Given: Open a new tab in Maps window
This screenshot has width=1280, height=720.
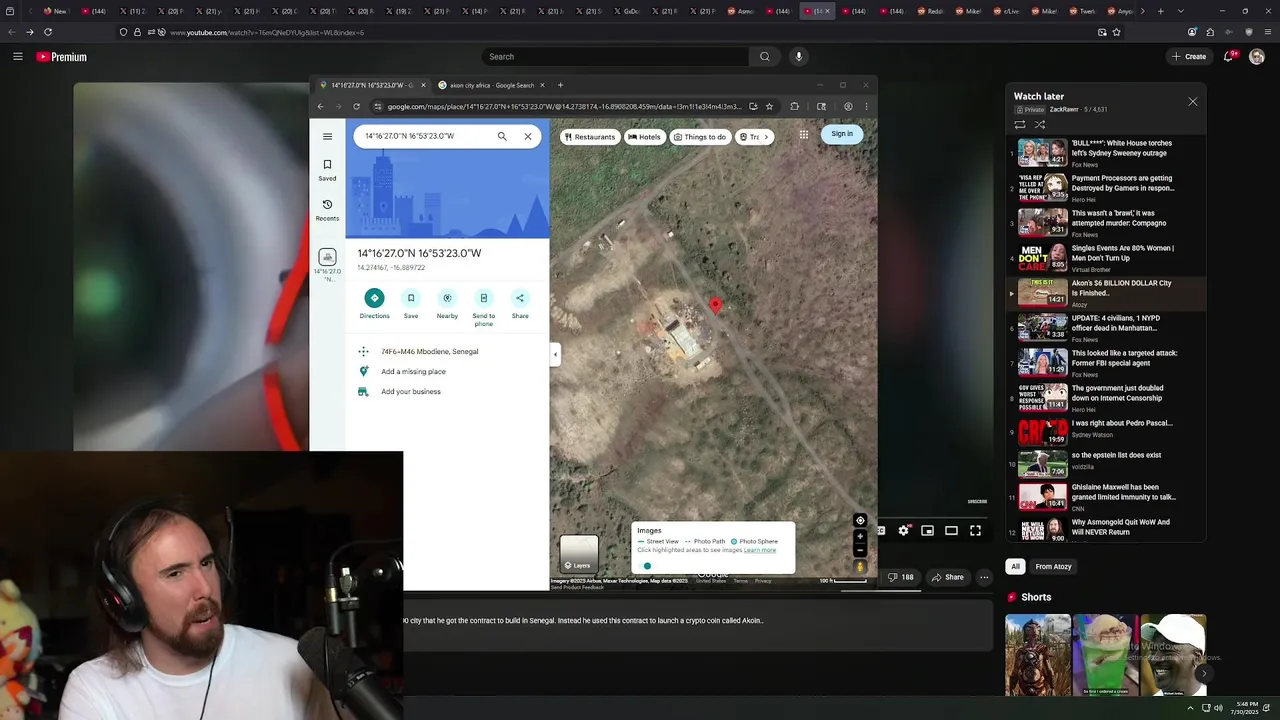Looking at the screenshot, I should [560, 85].
